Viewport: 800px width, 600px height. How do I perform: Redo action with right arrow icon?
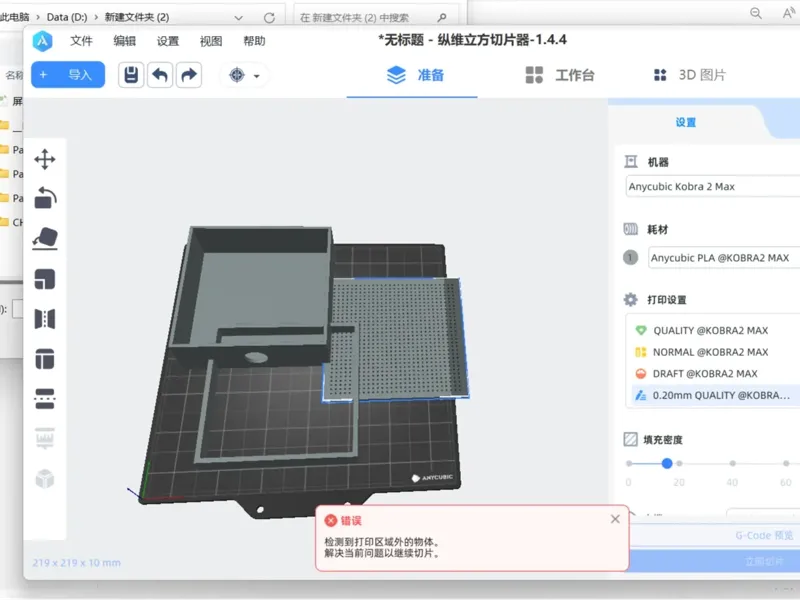click(x=189, y=75)
